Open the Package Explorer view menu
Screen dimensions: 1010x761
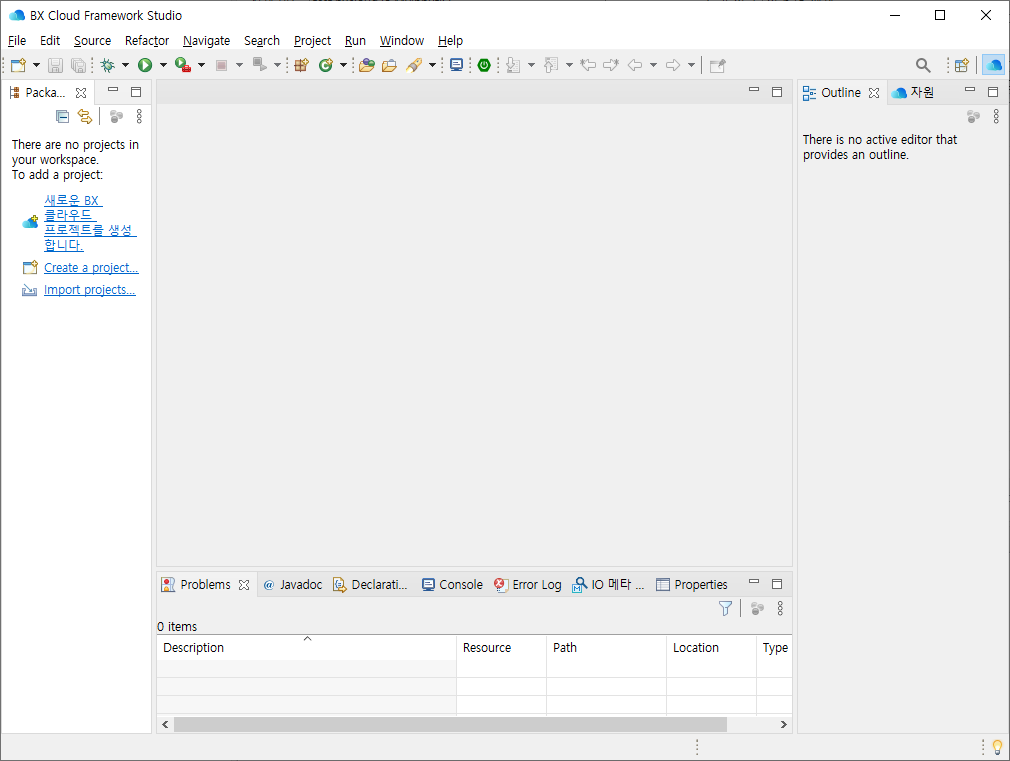point(139,116)
